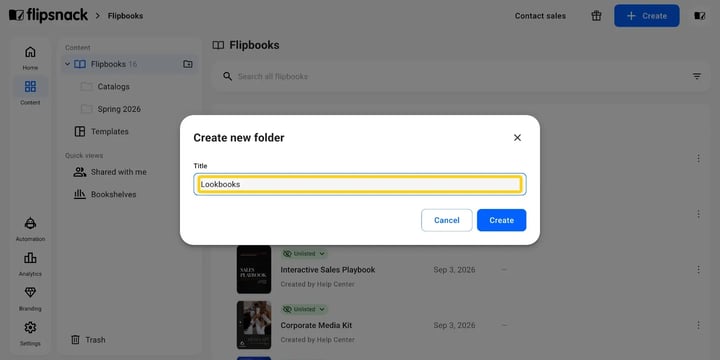The width and height of the screenshot is (720, 360).
Task: Go to Home in sidebar
Action: coord(30,58)
